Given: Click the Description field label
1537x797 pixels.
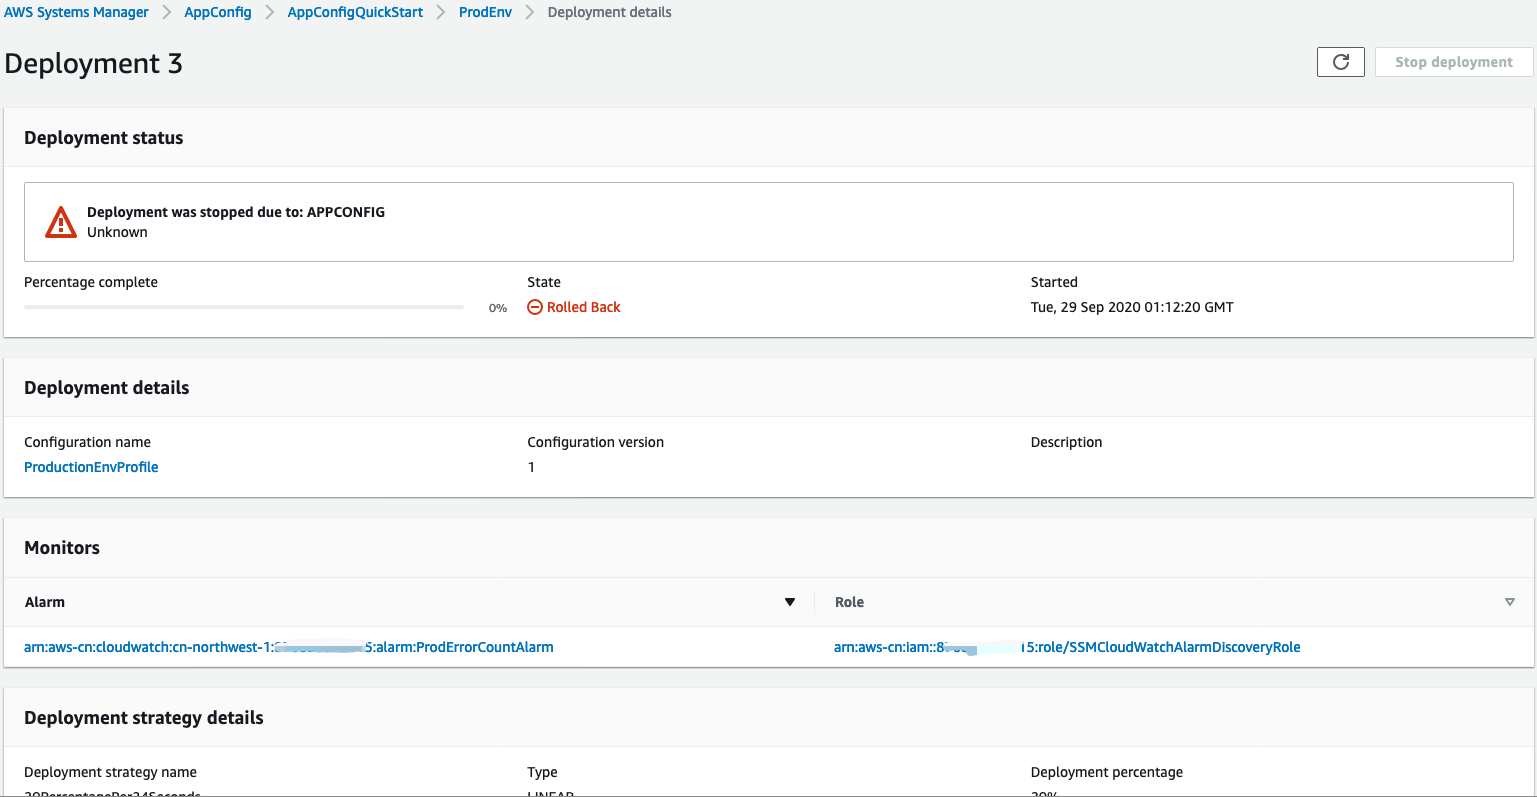Looking at the screenshot, I should click(x=1066, y=442).
